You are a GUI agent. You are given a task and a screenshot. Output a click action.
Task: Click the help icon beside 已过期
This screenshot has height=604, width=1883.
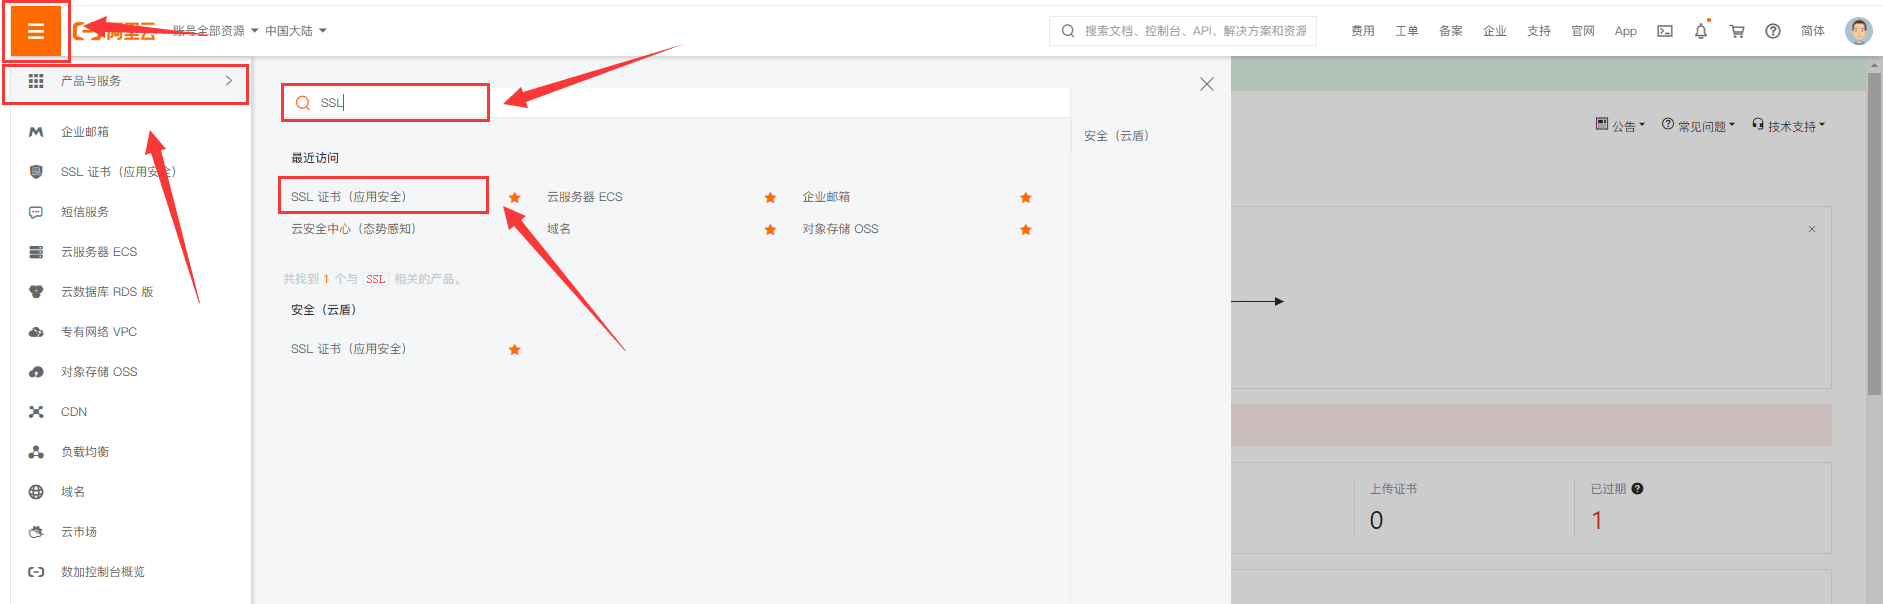[1637, 489]
